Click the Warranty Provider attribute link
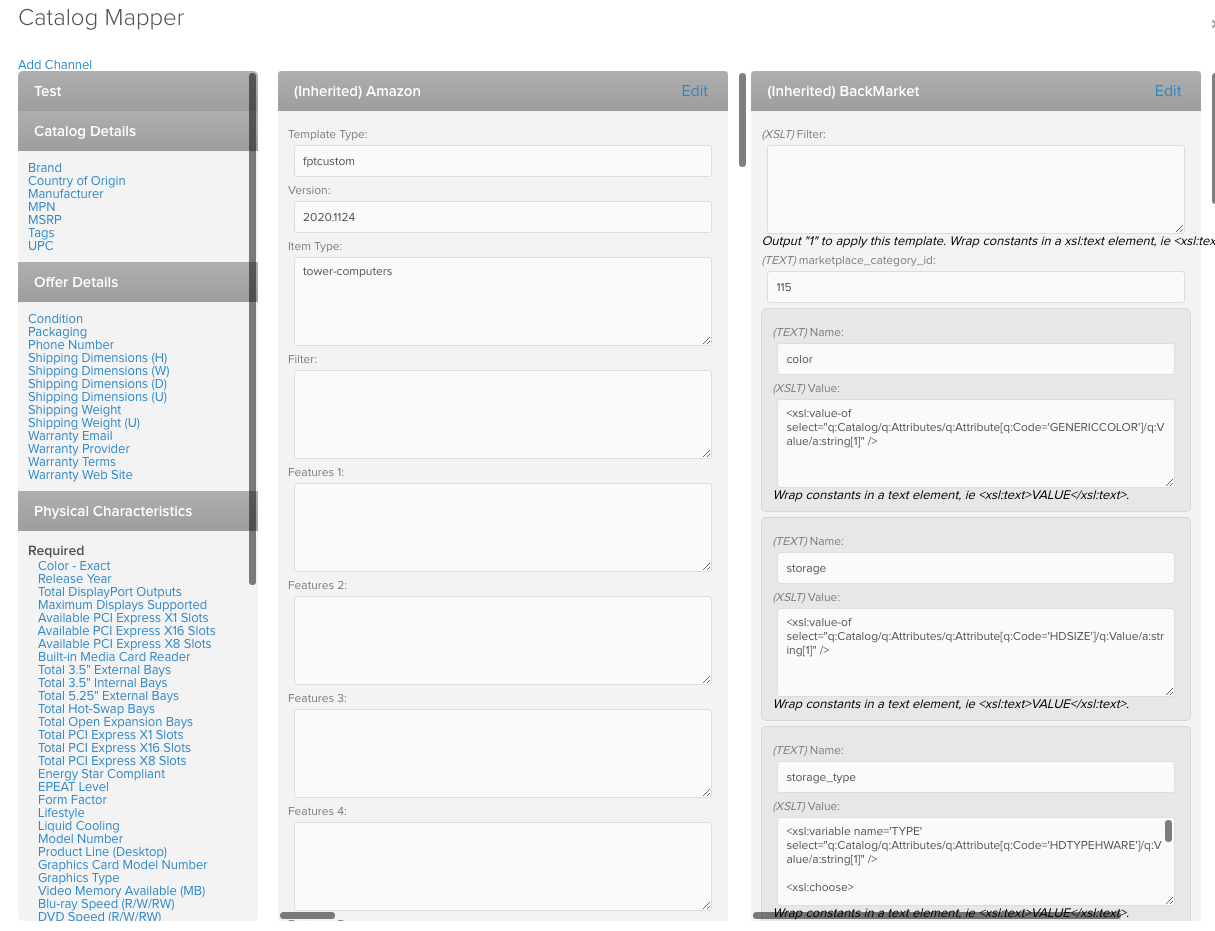This screenshot has height=931, width=1215. [x=79, y=449]
